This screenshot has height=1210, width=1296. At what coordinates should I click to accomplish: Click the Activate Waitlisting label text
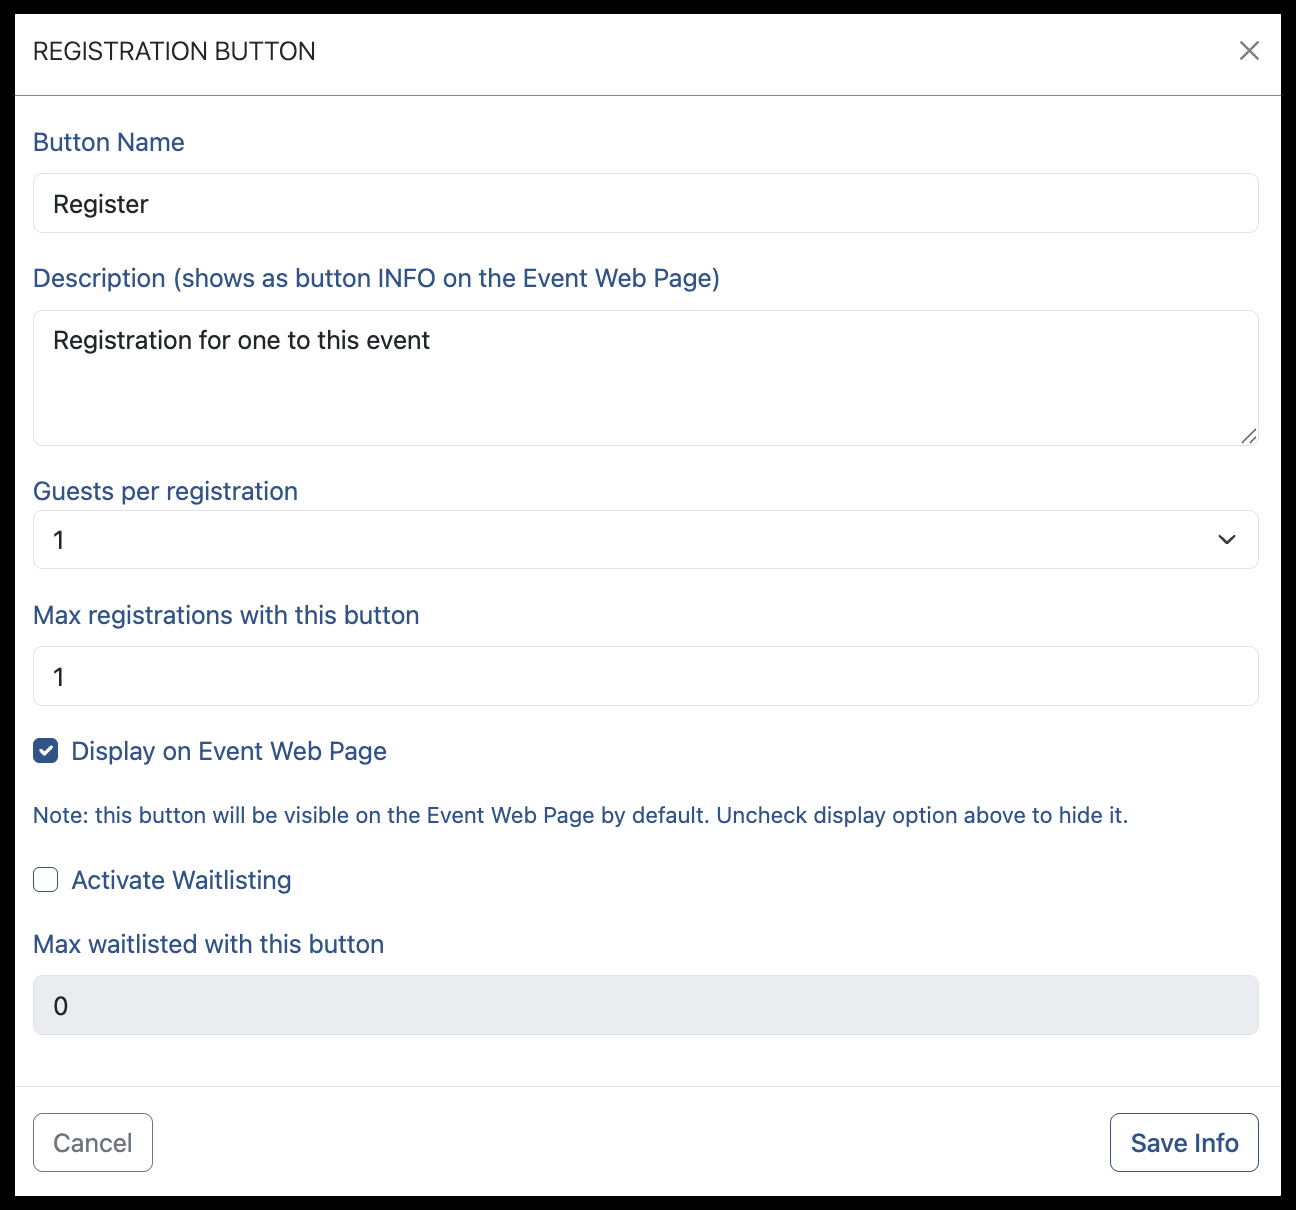pos(182,880)
